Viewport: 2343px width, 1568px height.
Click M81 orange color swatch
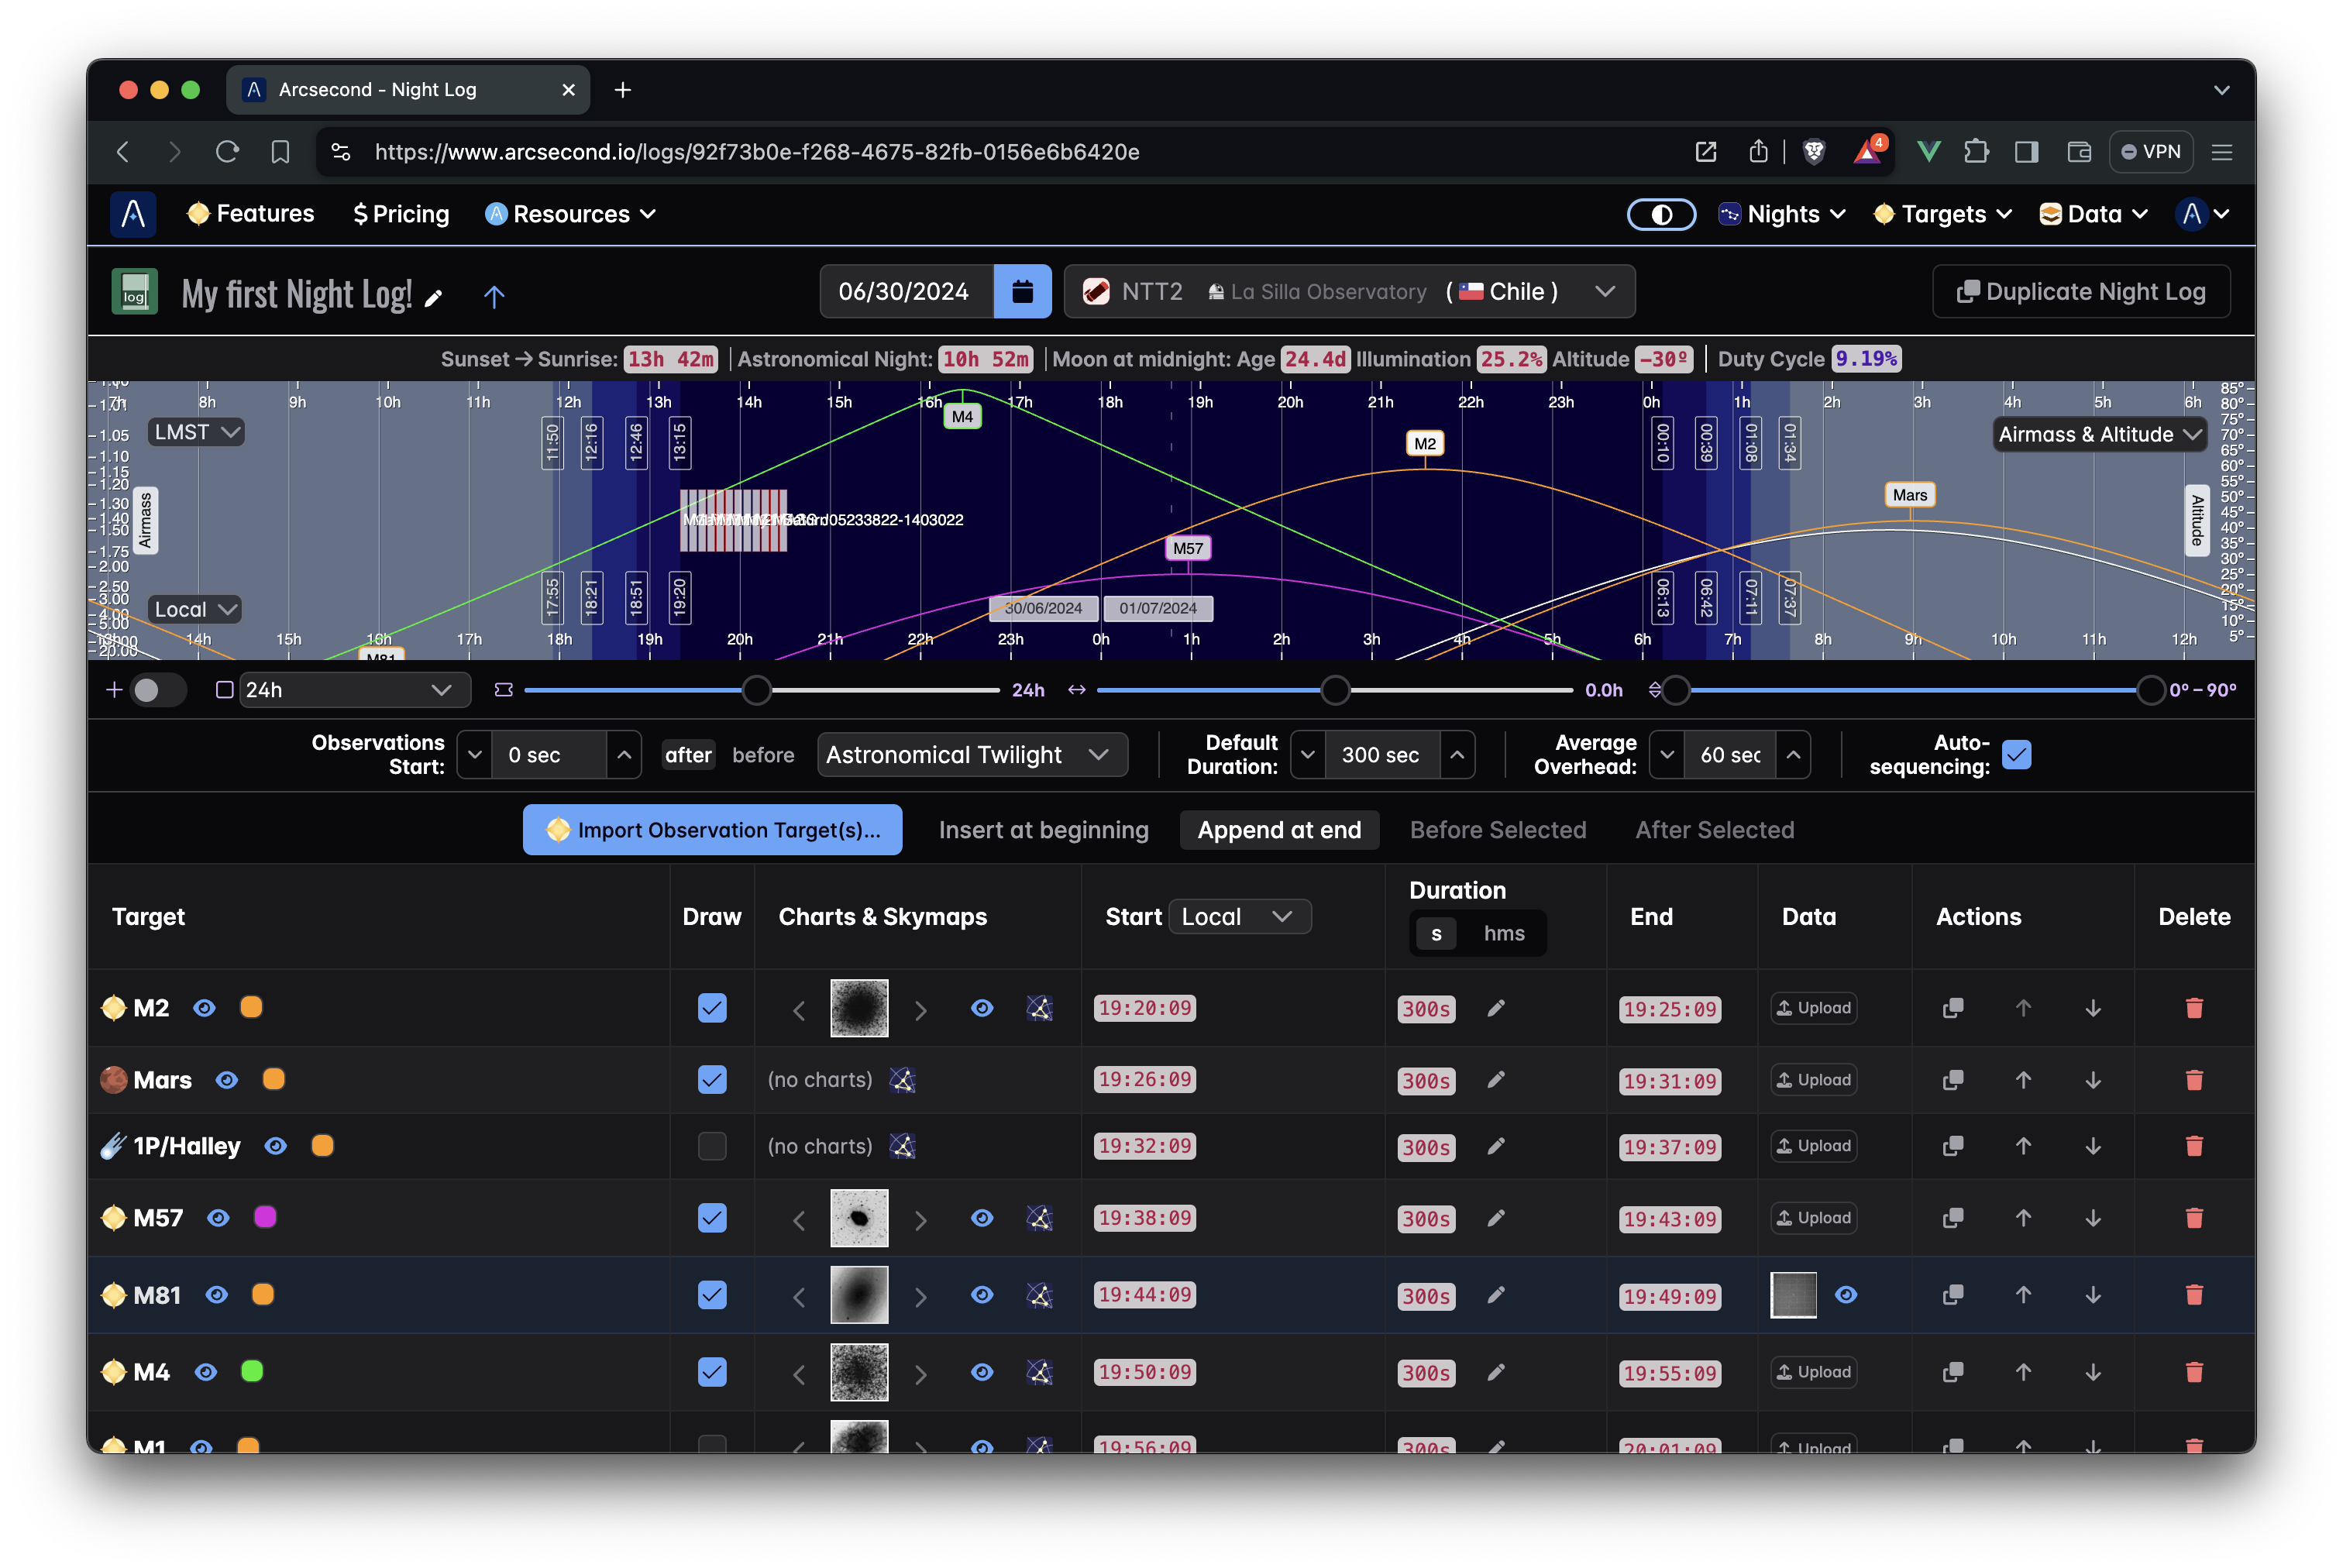tap(263, 1295)
